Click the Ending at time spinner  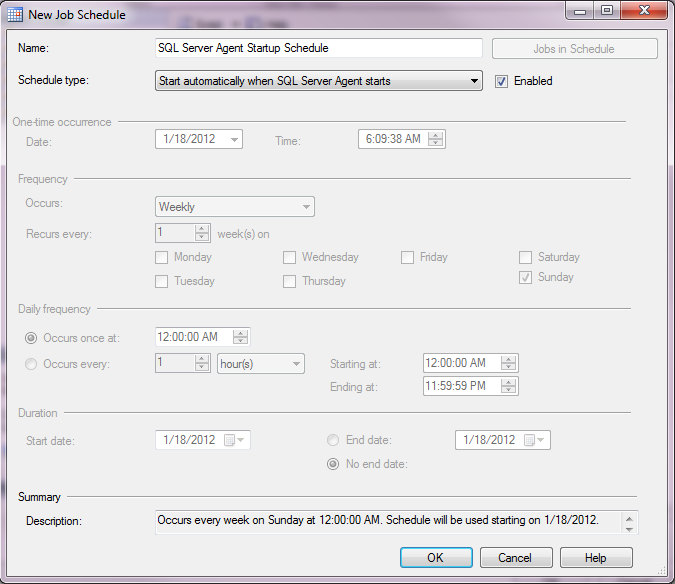[508, 386]
